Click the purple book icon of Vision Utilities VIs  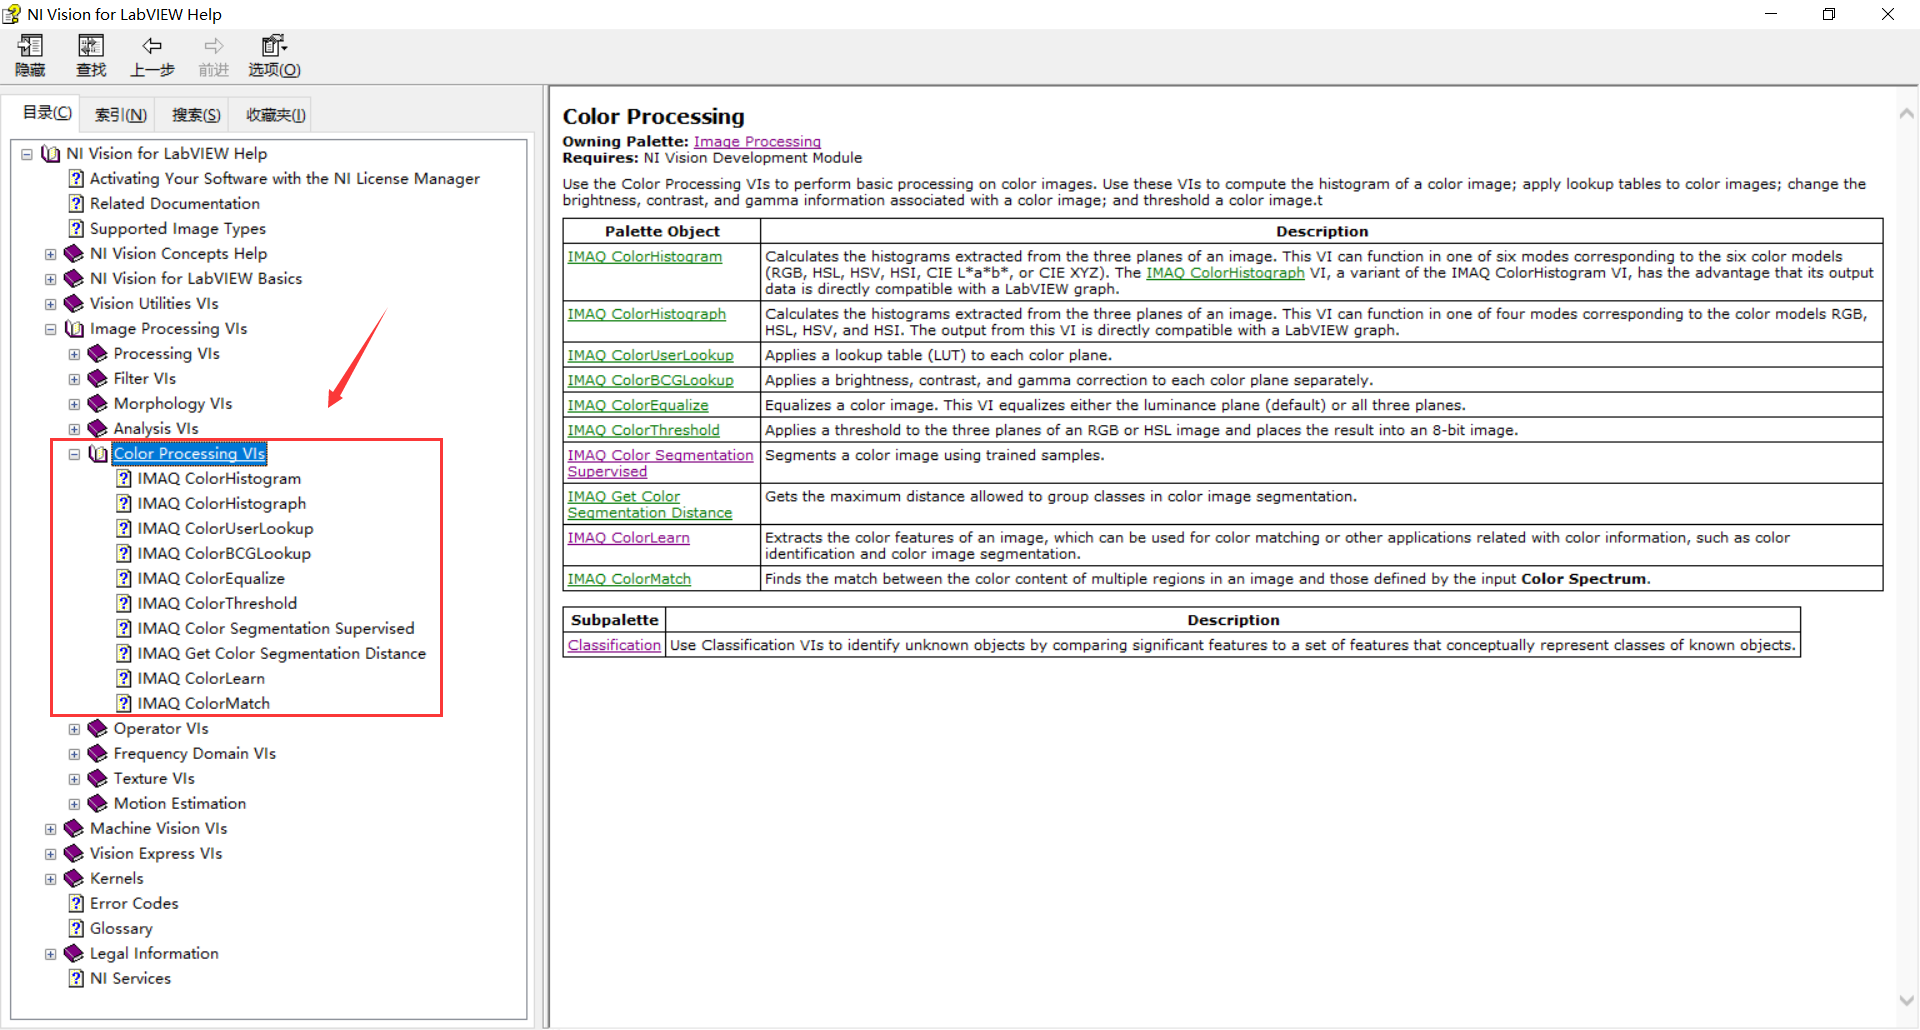coord(74,304)
